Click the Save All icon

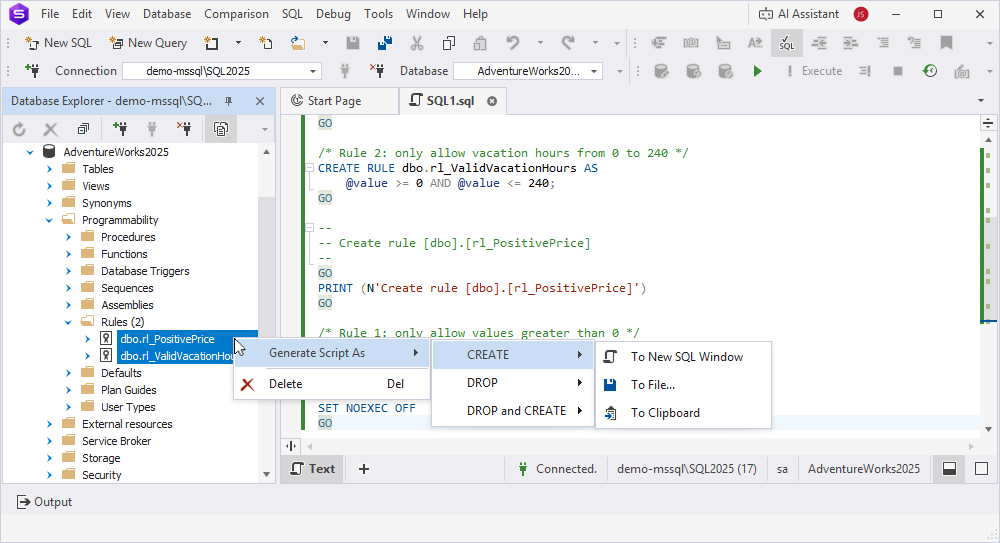point(385,43)
